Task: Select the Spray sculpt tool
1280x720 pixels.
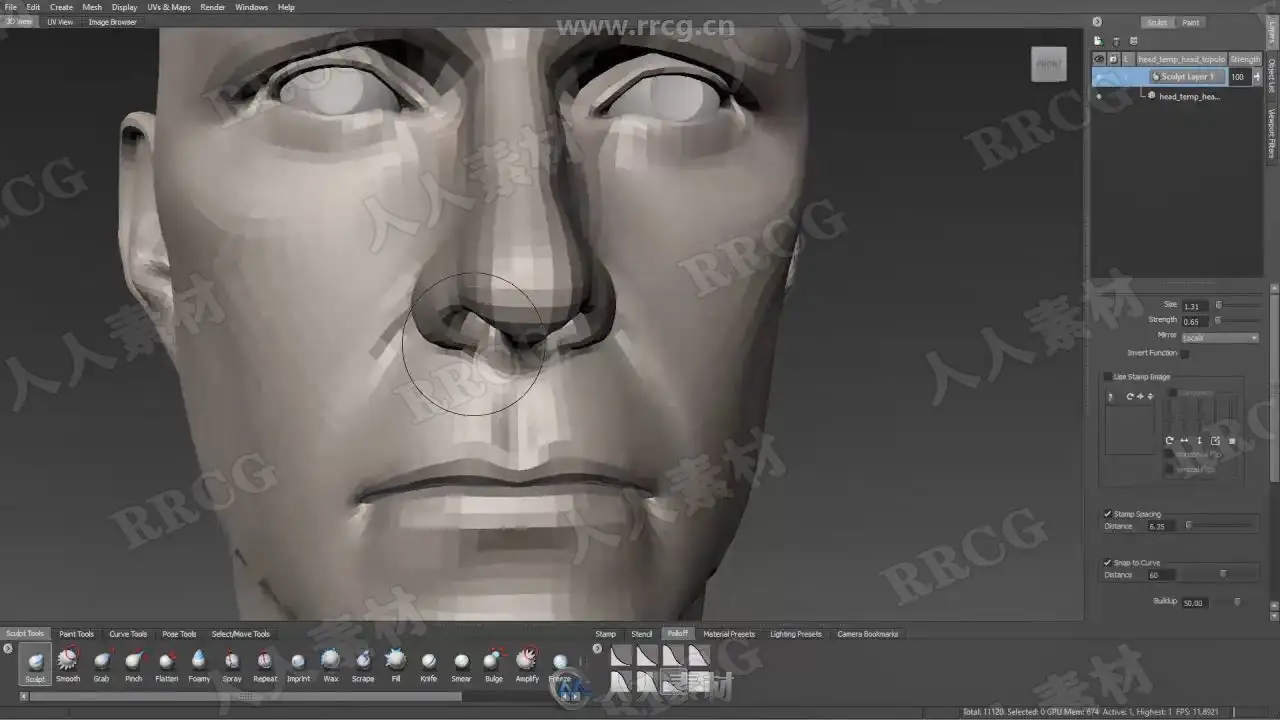Action: (x=232, y=664)
